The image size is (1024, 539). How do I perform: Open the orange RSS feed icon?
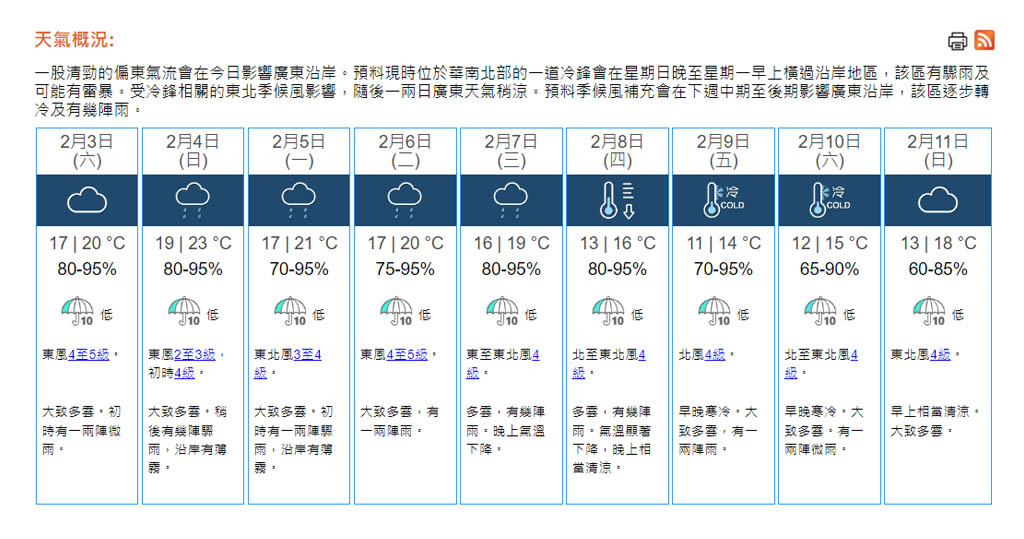(x=984, y=40)
